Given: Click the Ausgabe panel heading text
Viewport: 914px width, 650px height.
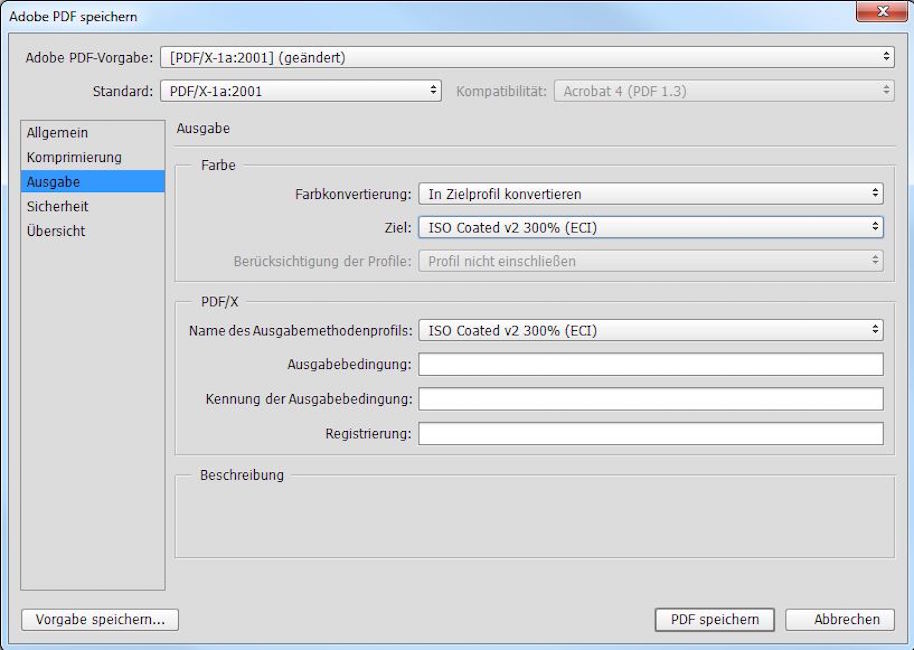Looking at the screenshot, I should pos(203,128).
